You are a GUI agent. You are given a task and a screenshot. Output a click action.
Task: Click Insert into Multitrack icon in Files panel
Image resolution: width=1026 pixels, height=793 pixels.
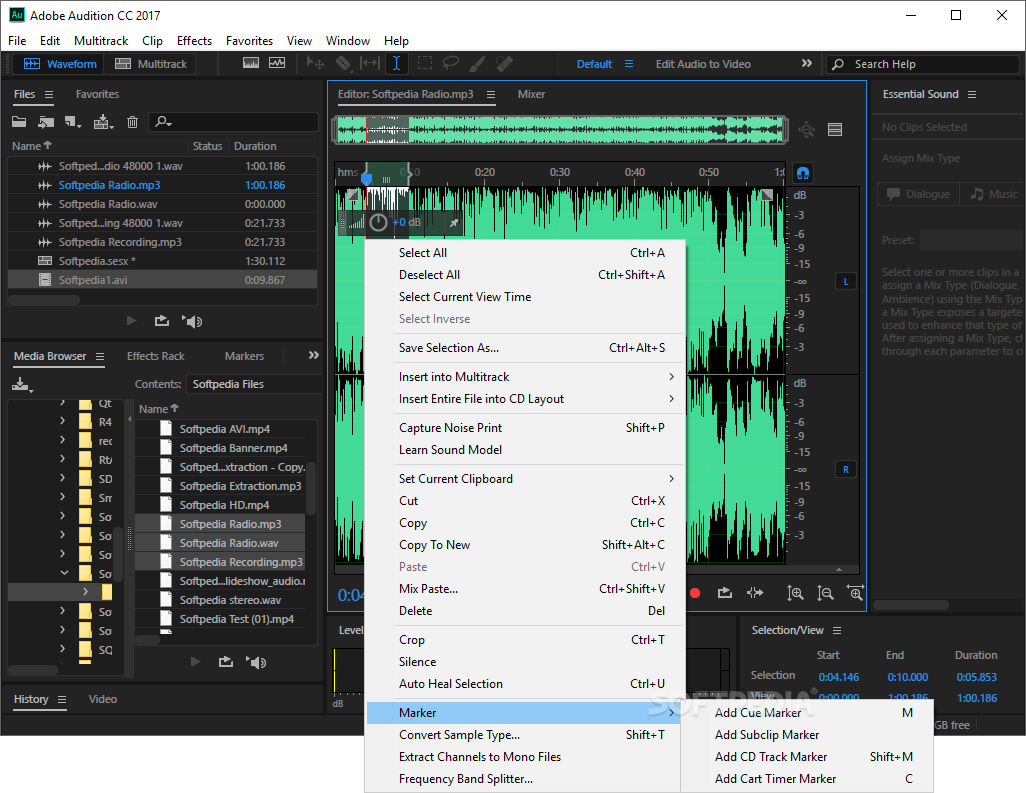coord(103,122)
